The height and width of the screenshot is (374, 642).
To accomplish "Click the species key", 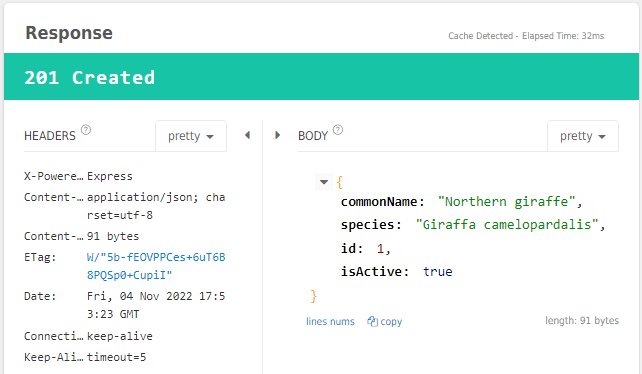I will tap(368, 224).
